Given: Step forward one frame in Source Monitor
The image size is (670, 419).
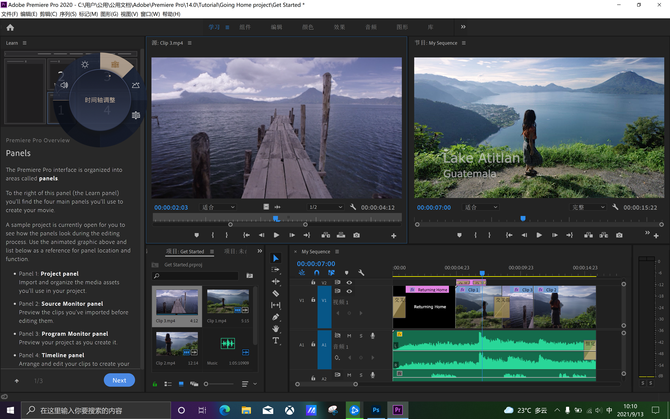Looking at the screenshot, I should click(x=292, y=235).
